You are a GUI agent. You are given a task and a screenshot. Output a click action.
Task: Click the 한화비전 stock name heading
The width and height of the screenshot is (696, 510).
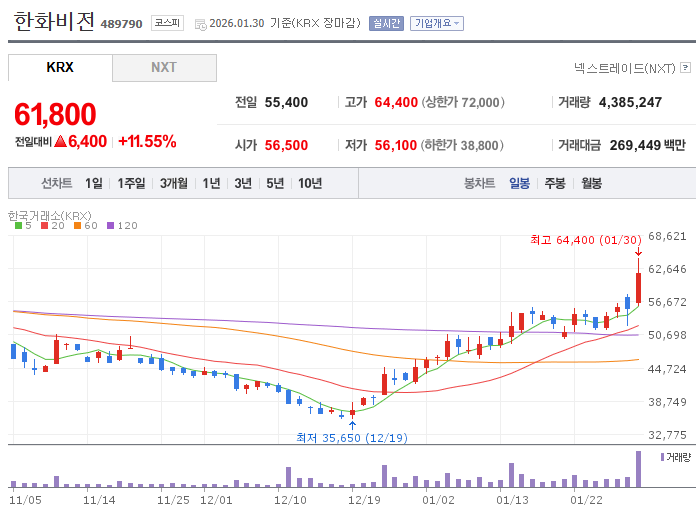point(54,21)
